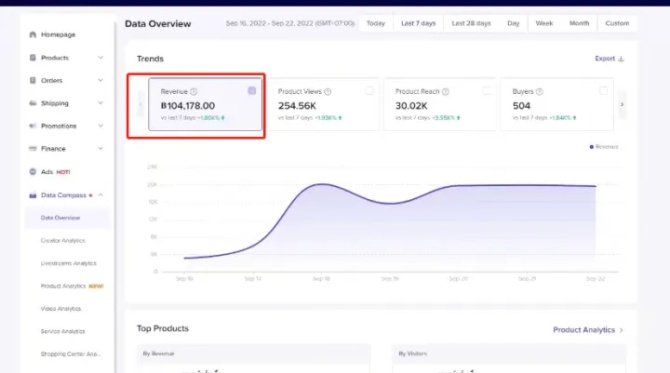Switch to the Week view

click(544, 23)
